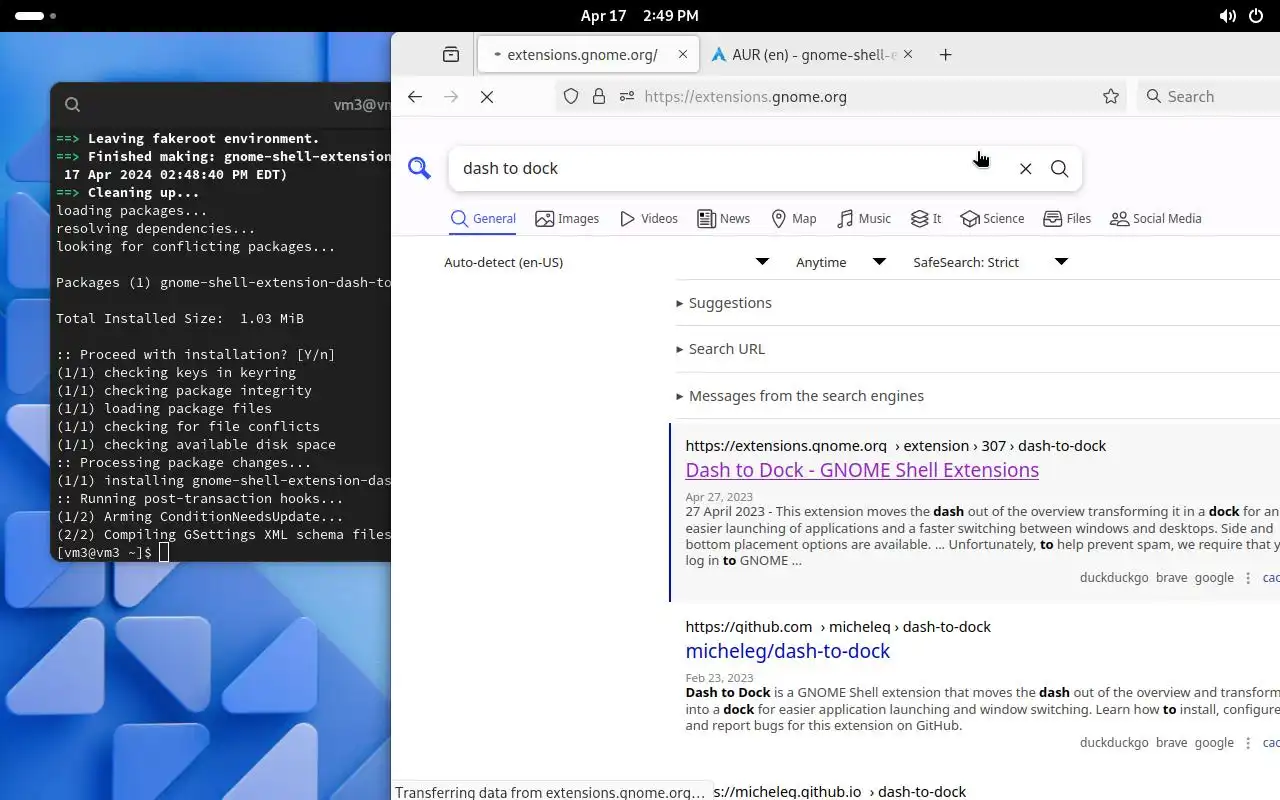Open the top bar clock Apr 17 2:49 PM

(640, 16)
